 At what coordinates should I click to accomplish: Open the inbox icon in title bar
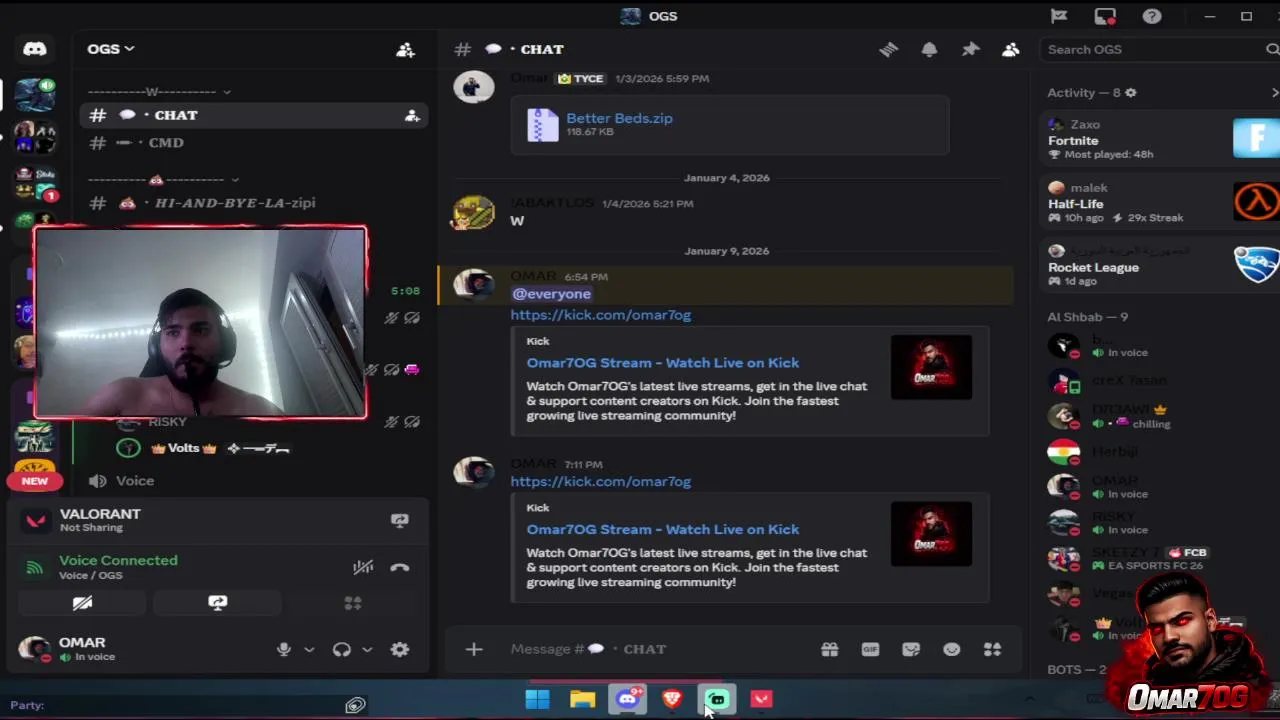point(1105,16)
